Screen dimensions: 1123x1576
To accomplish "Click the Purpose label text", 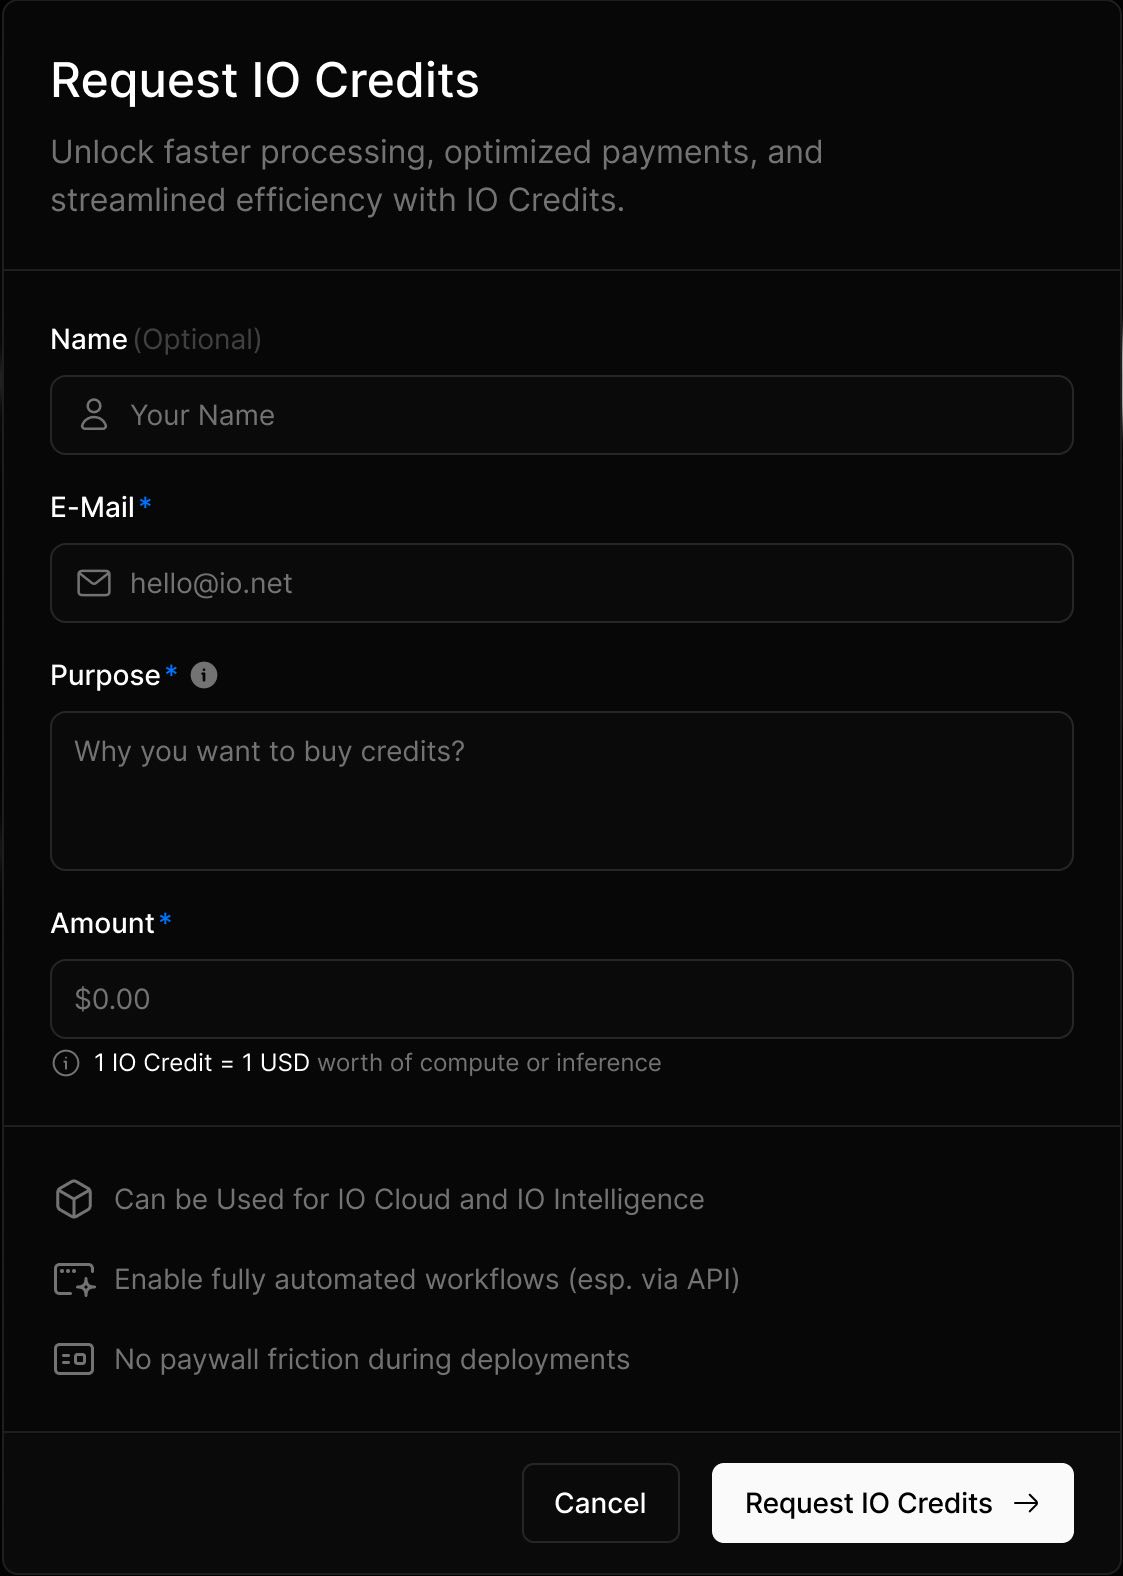I will (106, 676).
